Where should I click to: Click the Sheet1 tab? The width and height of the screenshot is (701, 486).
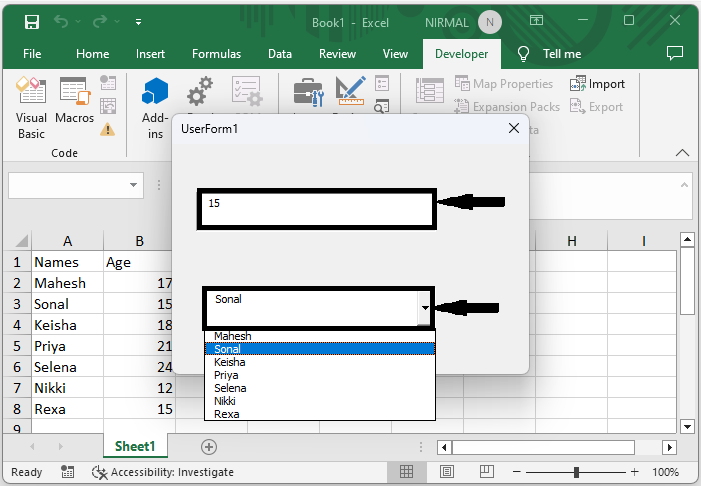click(x=135, y=446)
